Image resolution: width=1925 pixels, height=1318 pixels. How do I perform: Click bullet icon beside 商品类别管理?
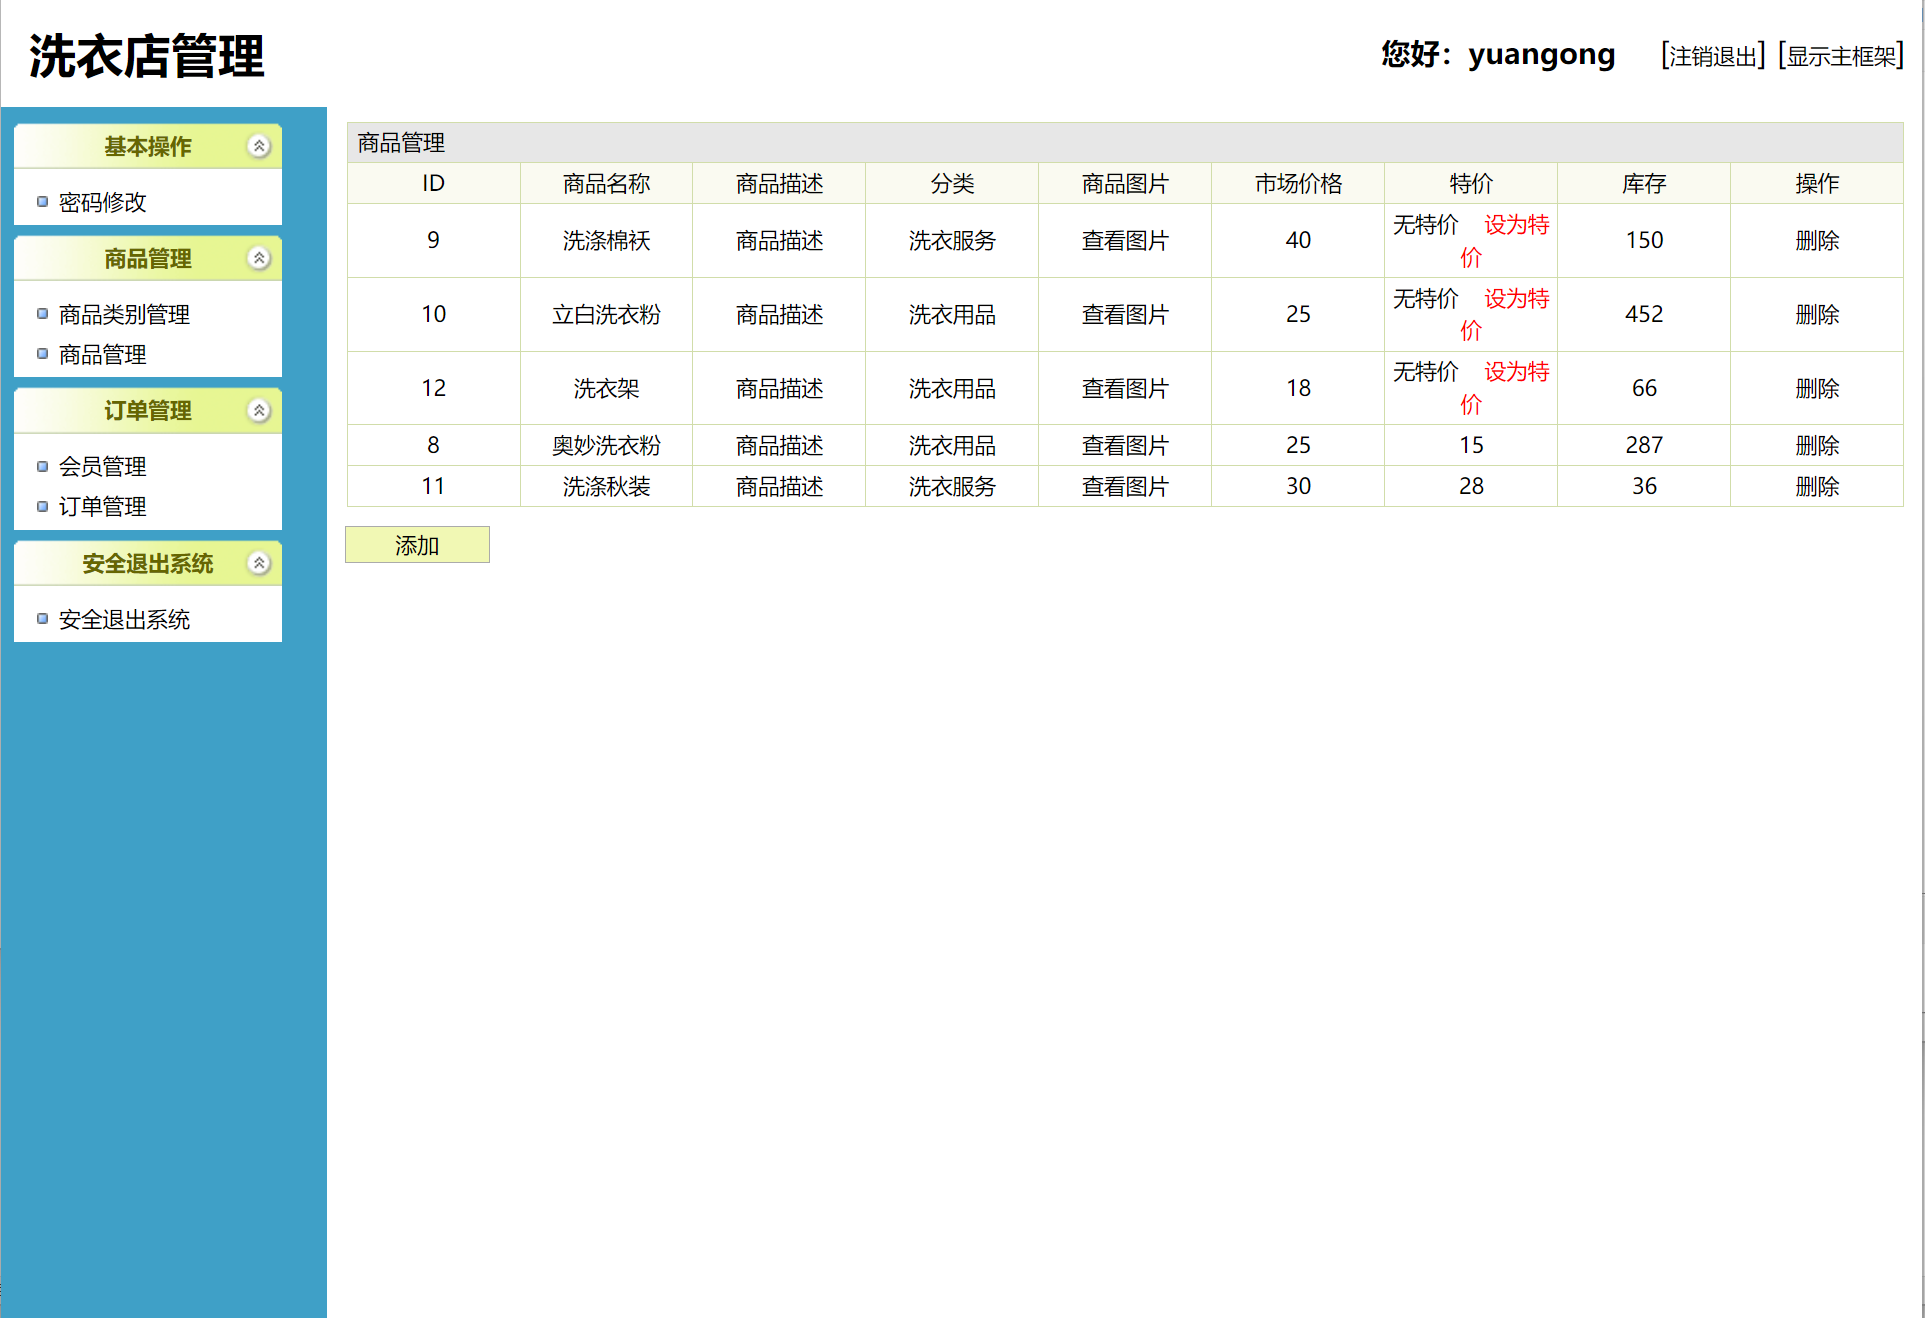tap(42, 314)
